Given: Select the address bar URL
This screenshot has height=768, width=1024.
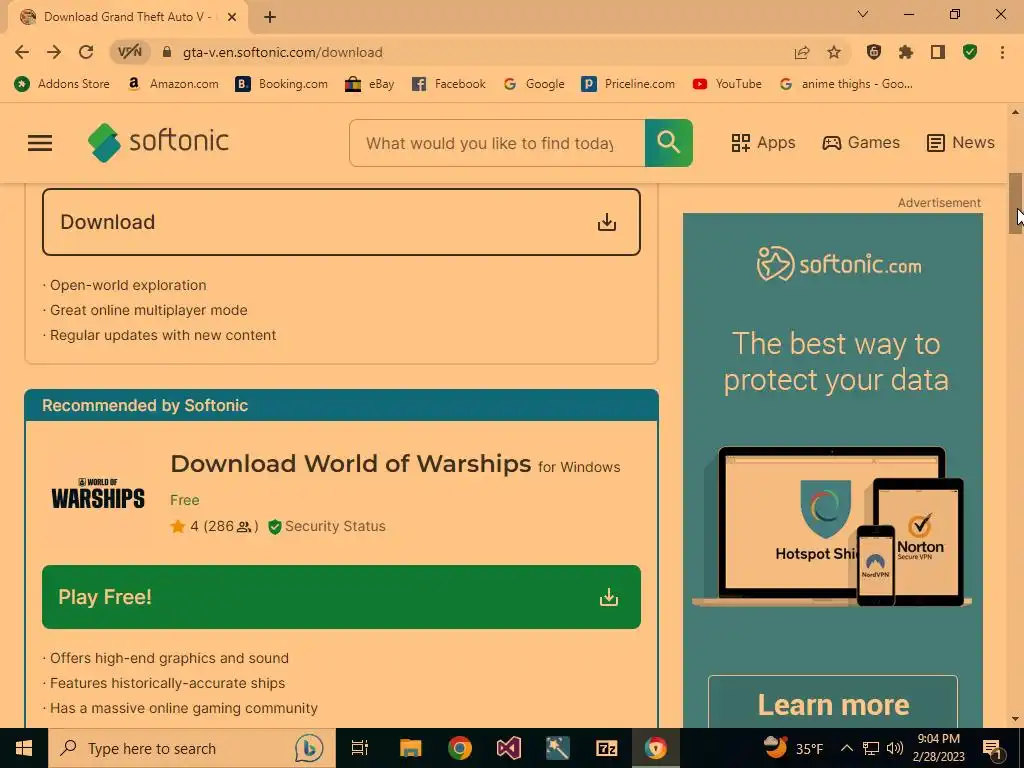Looking at the screenshot, I should pos(282,52).
